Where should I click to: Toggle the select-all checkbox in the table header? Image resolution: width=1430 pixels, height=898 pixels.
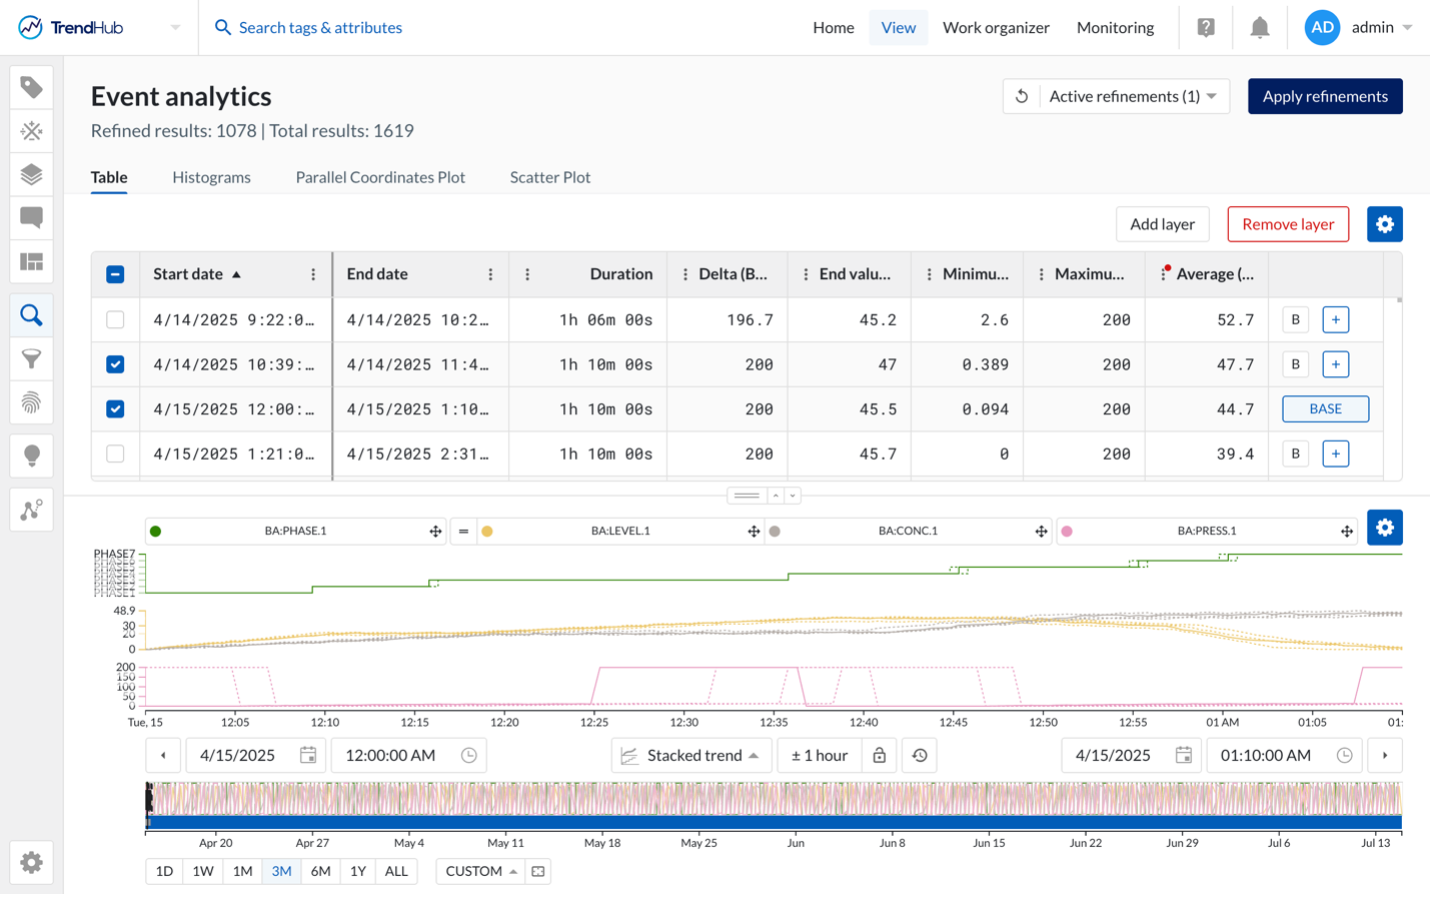point(115,273)
